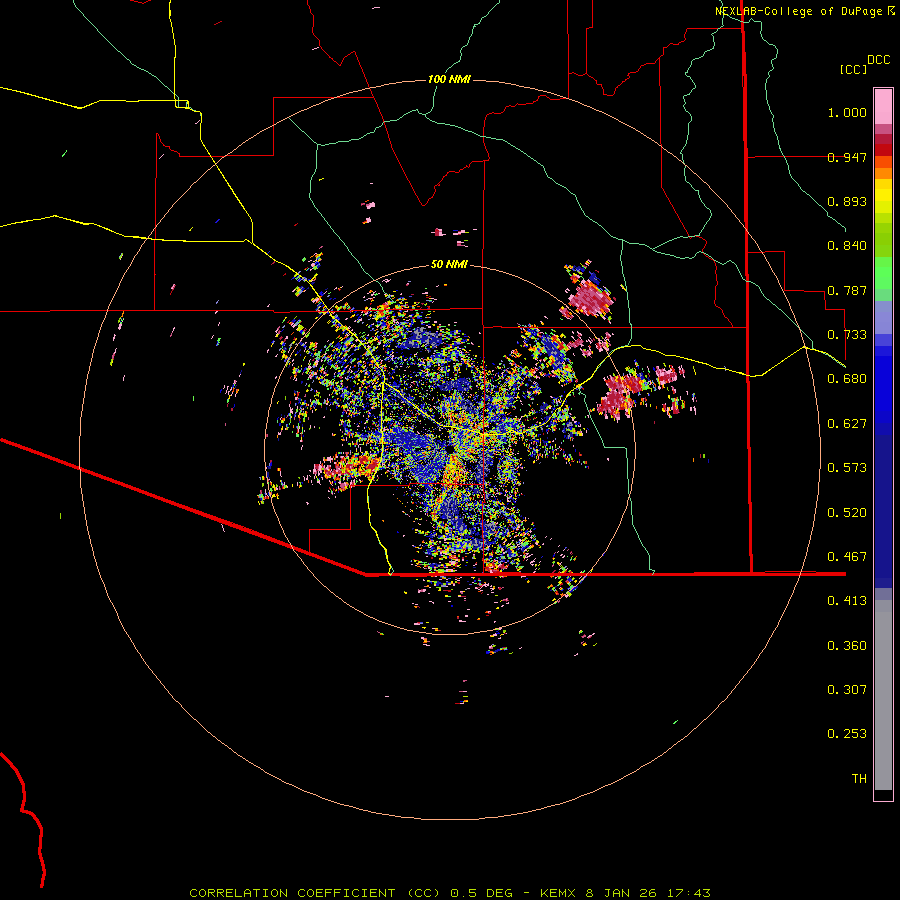
Task: Click the 0.947 scale value
Action: click(847, 157)
